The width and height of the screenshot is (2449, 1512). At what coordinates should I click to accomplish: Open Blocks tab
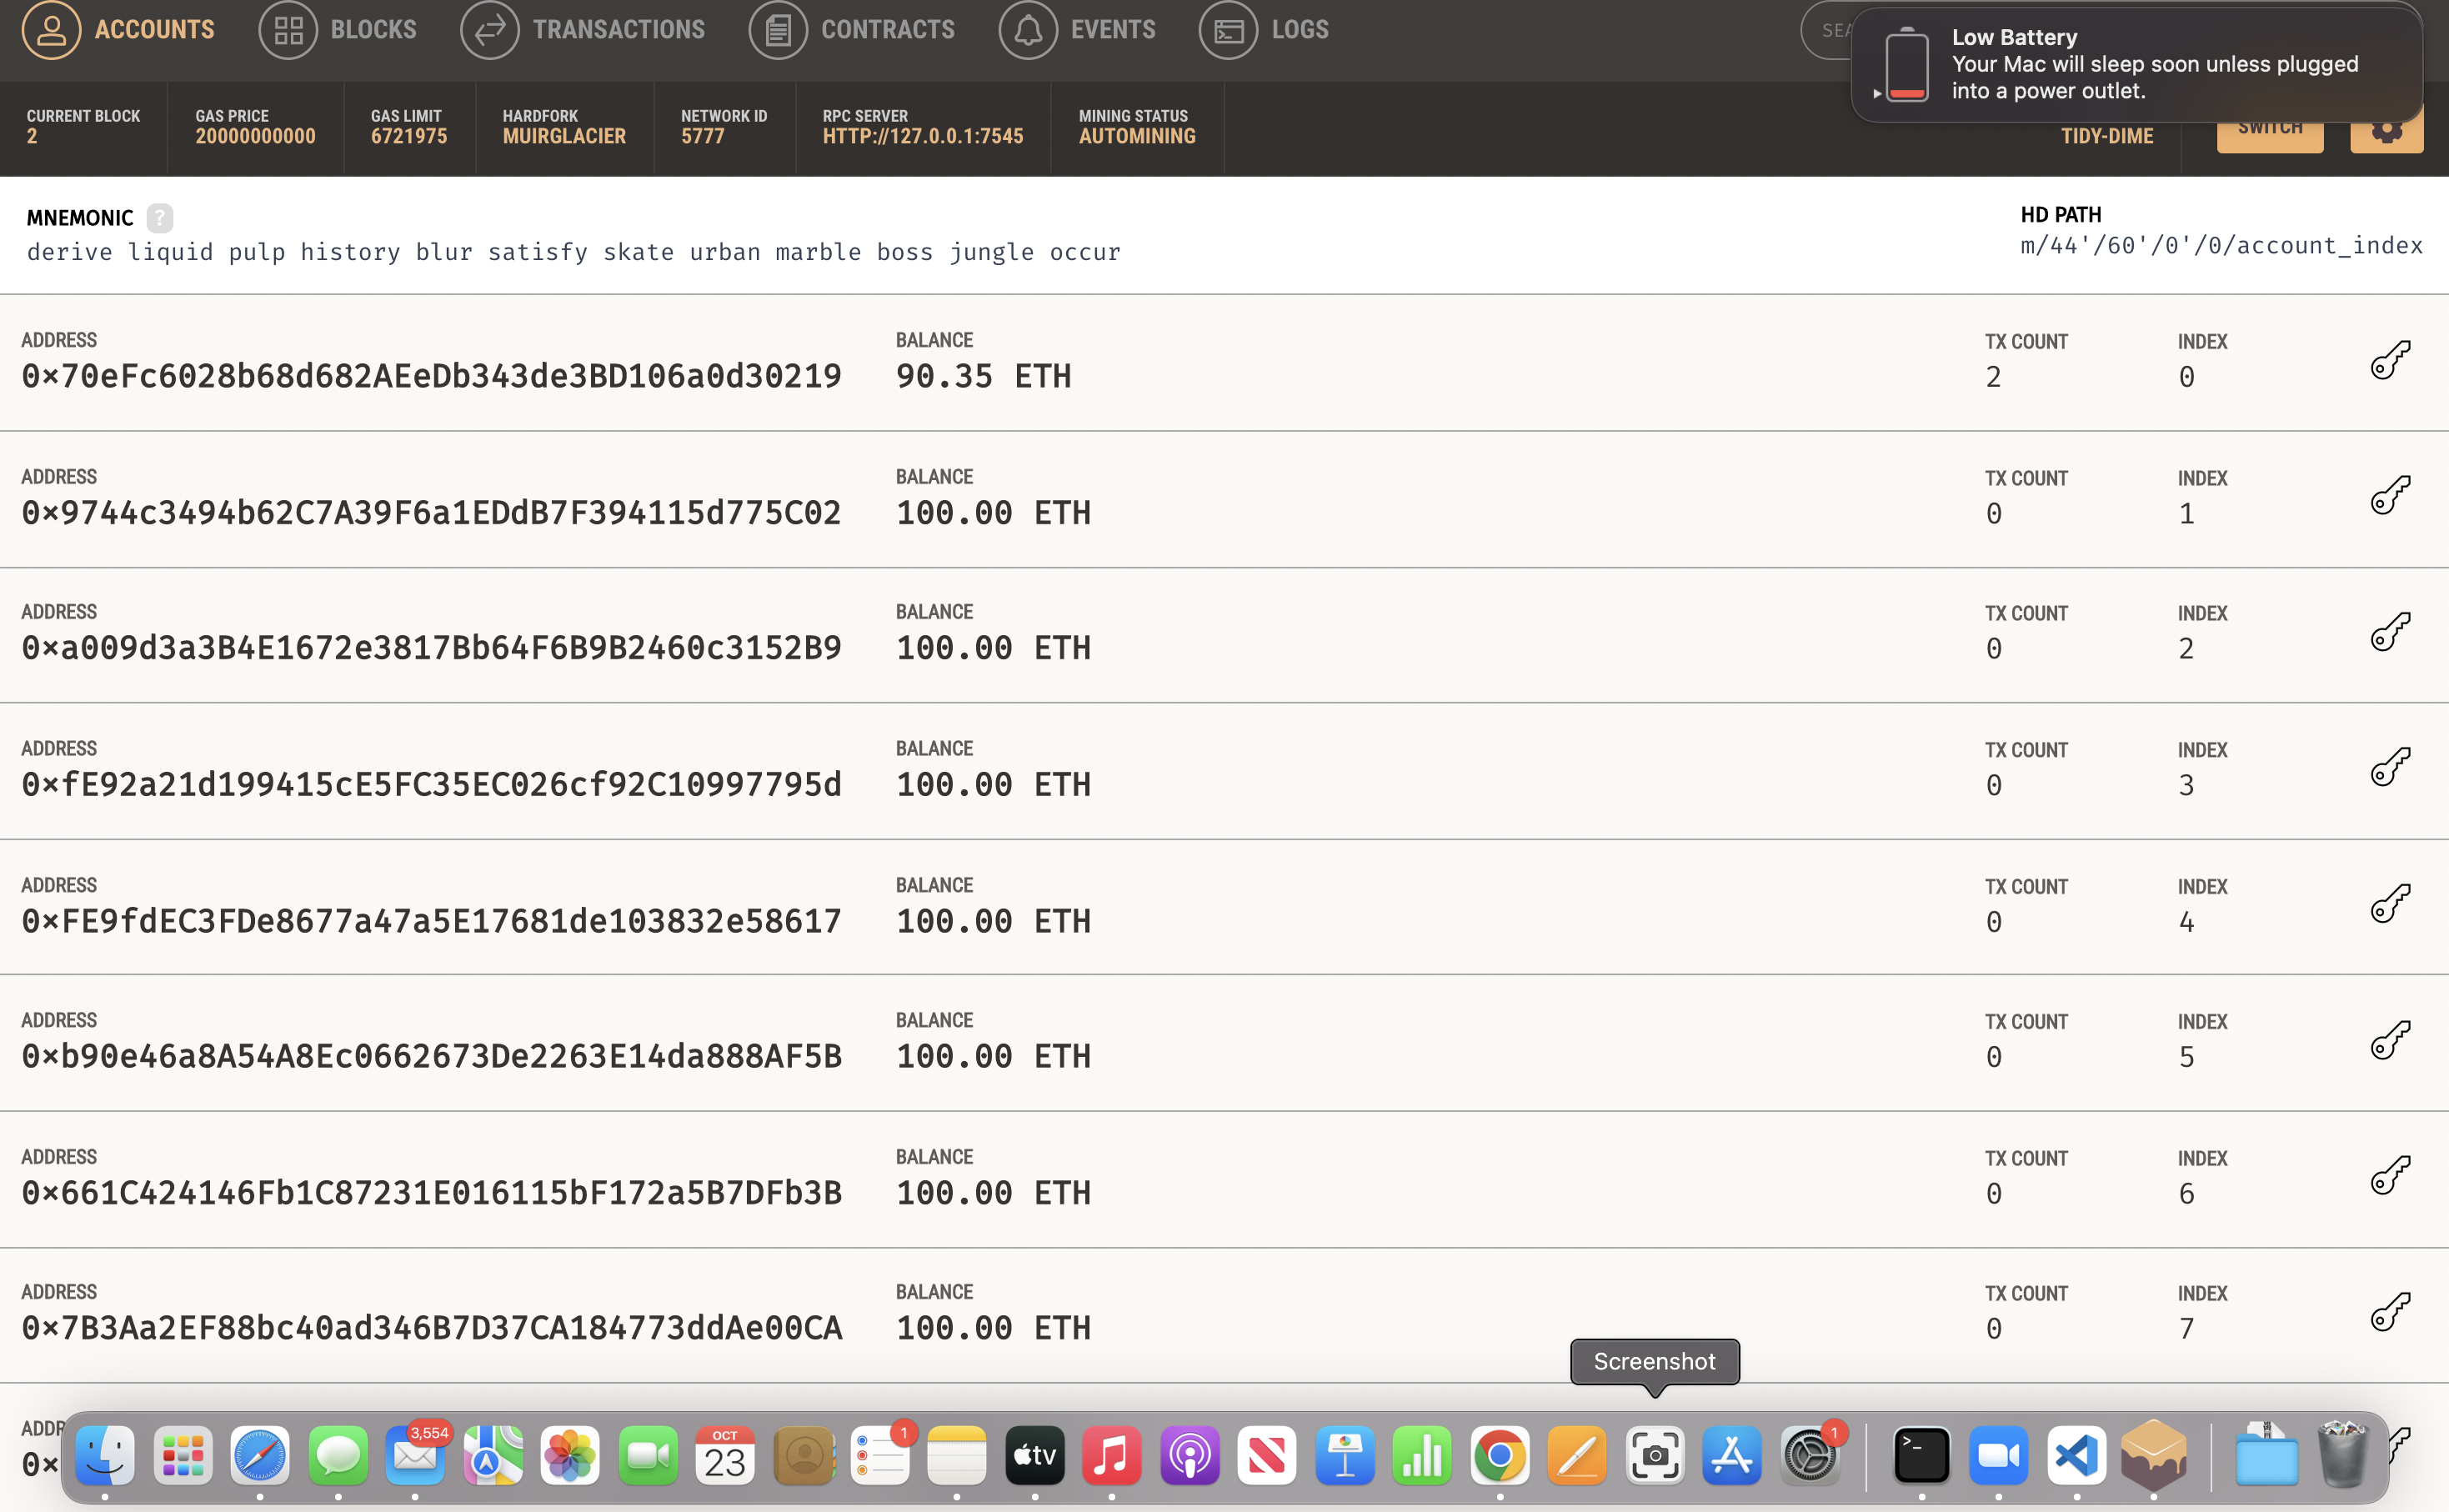338,30
